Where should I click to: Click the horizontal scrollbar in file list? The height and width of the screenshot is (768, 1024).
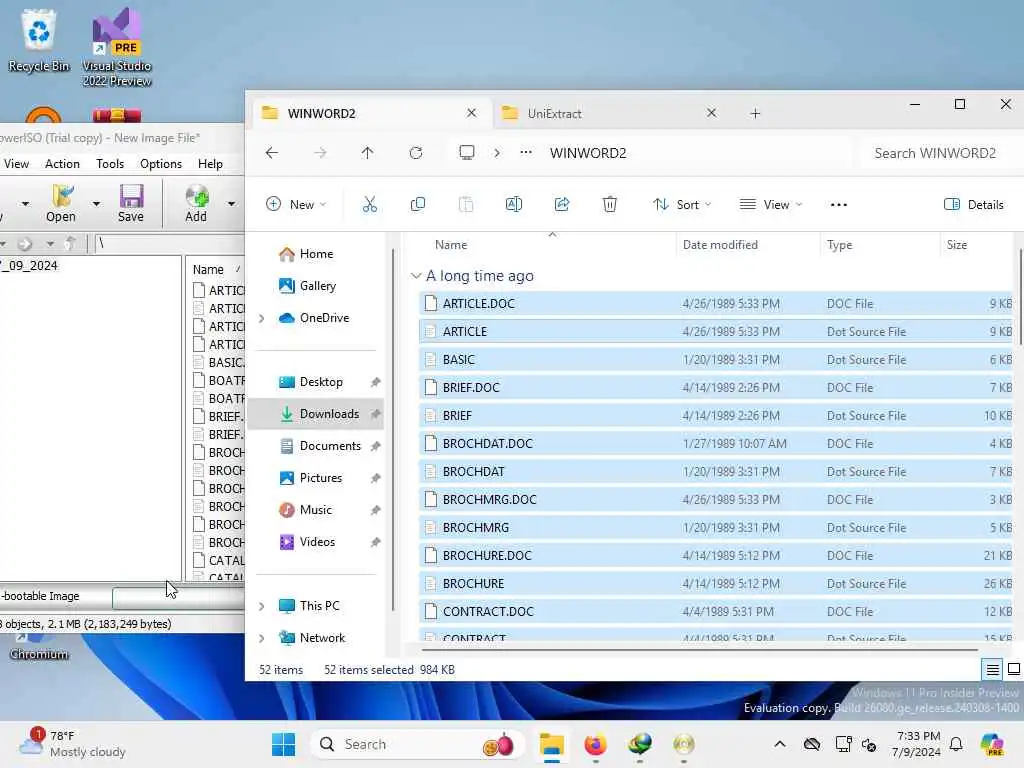(x=699, y=650)
